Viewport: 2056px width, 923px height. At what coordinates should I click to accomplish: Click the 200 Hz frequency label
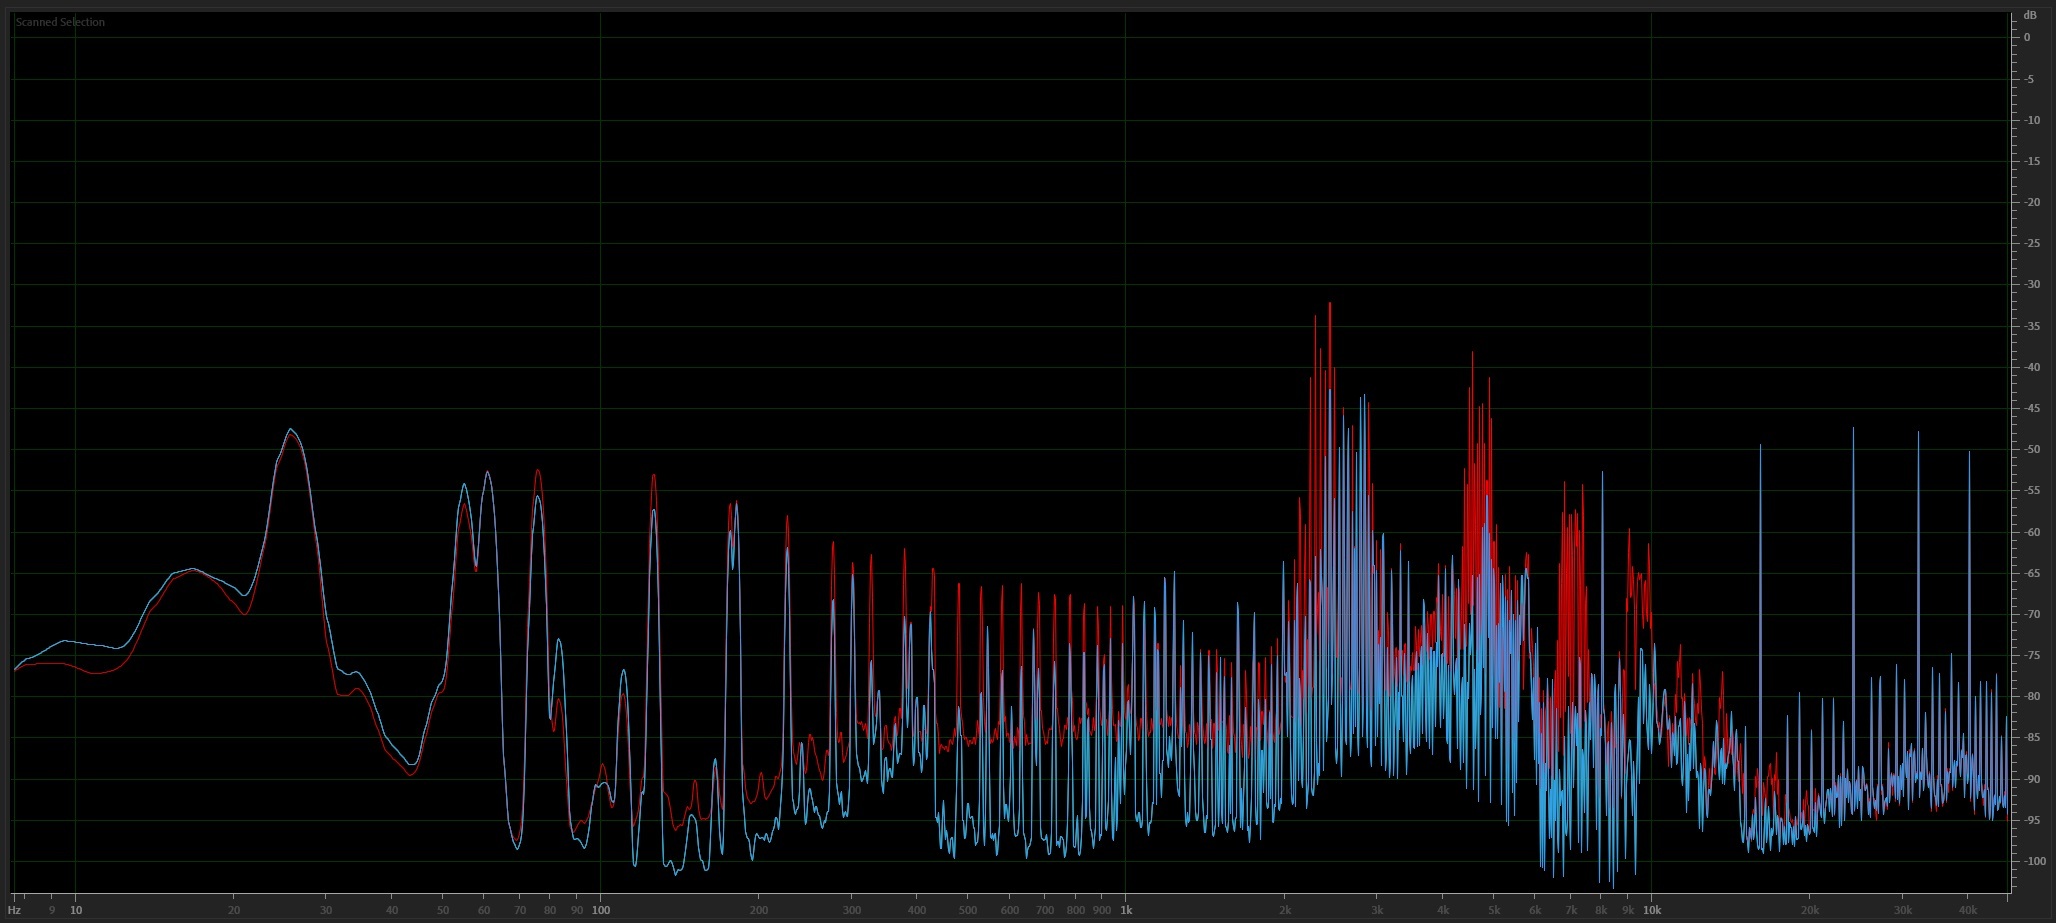[x=759, y=910]
